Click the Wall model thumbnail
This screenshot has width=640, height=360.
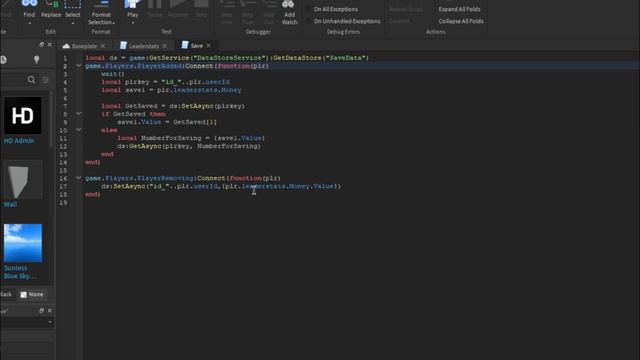click(22, 180)
